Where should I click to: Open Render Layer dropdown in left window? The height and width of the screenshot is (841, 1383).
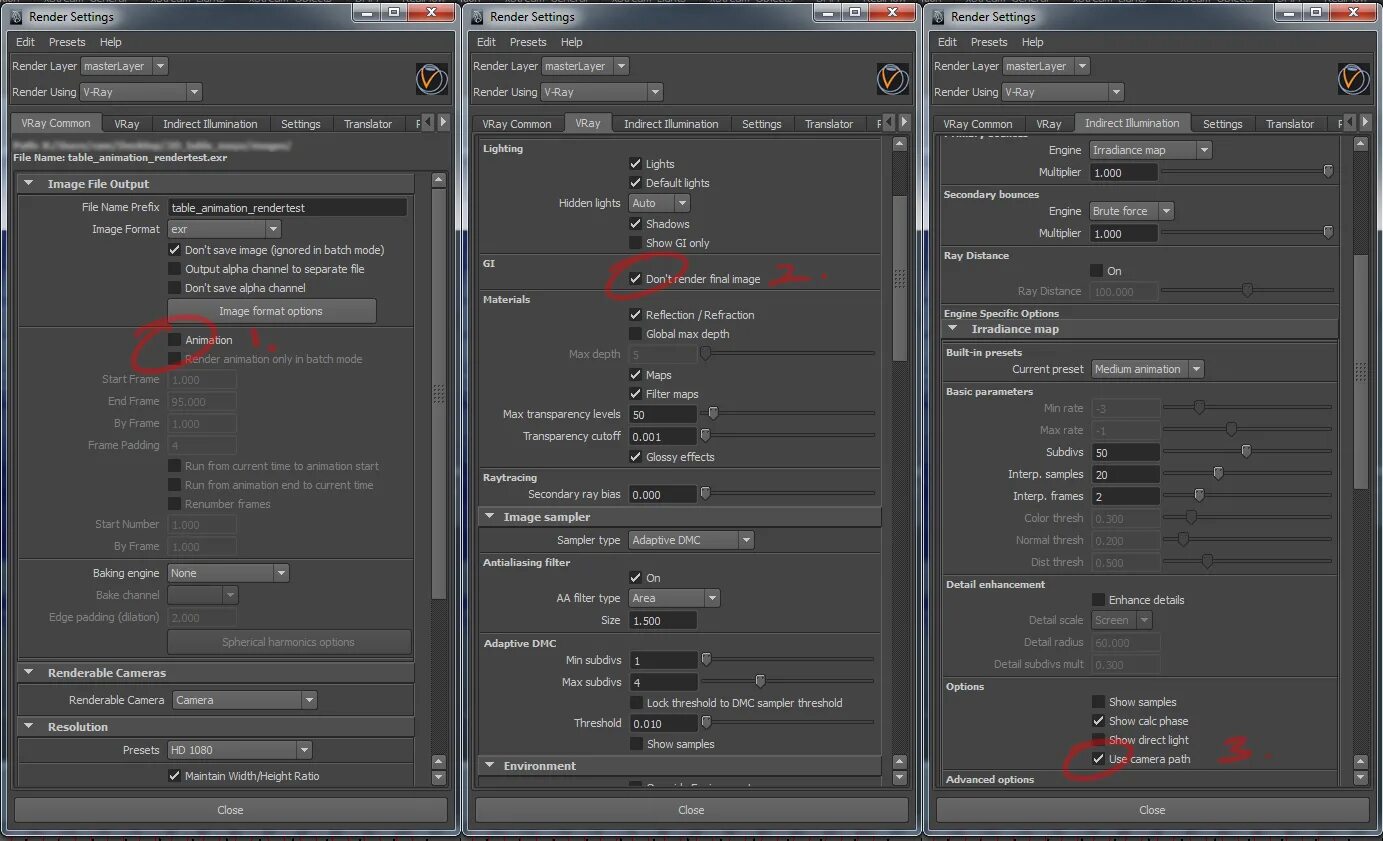(x=124, y=66)
